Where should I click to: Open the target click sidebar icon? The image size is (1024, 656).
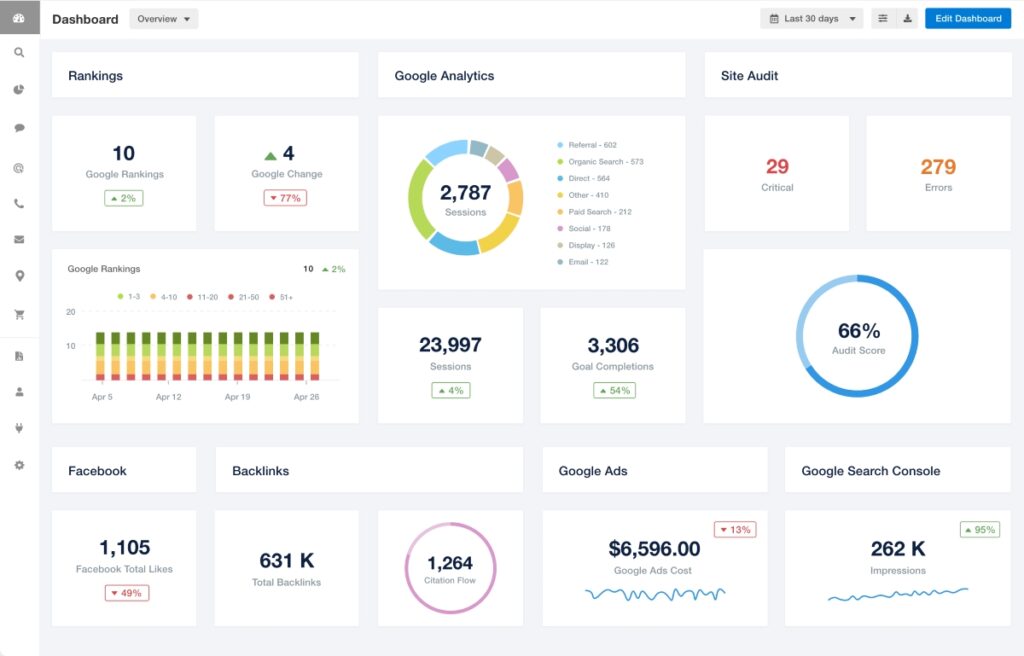[19, 168]
